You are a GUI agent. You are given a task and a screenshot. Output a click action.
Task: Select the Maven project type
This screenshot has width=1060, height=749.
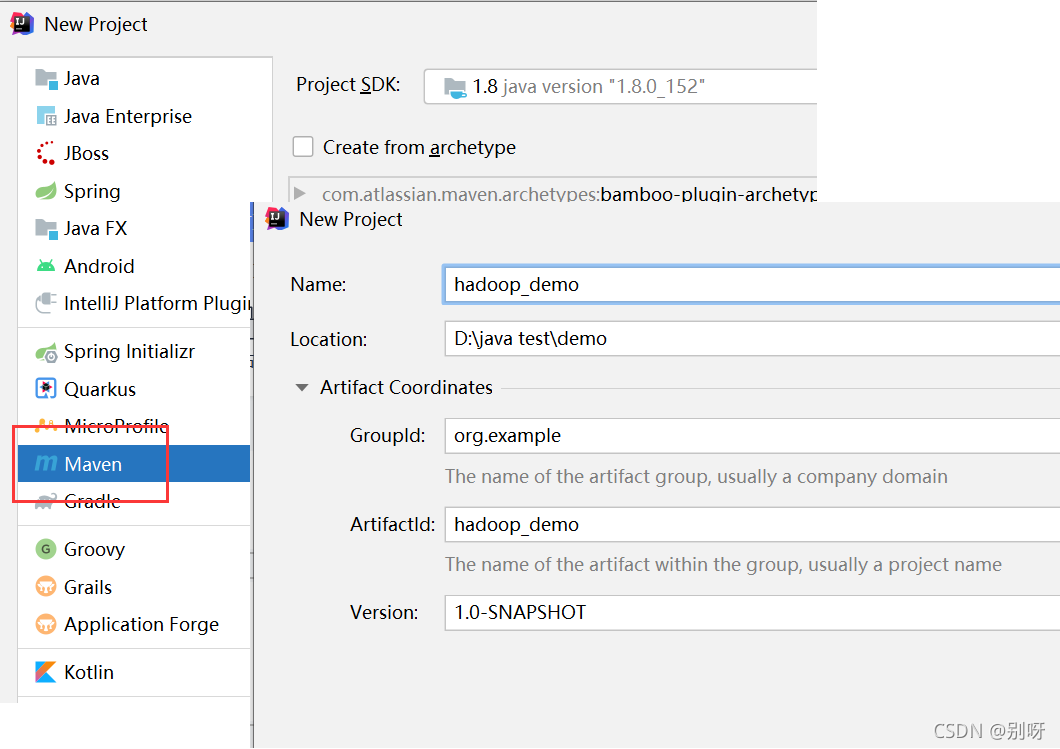(134, 464)
